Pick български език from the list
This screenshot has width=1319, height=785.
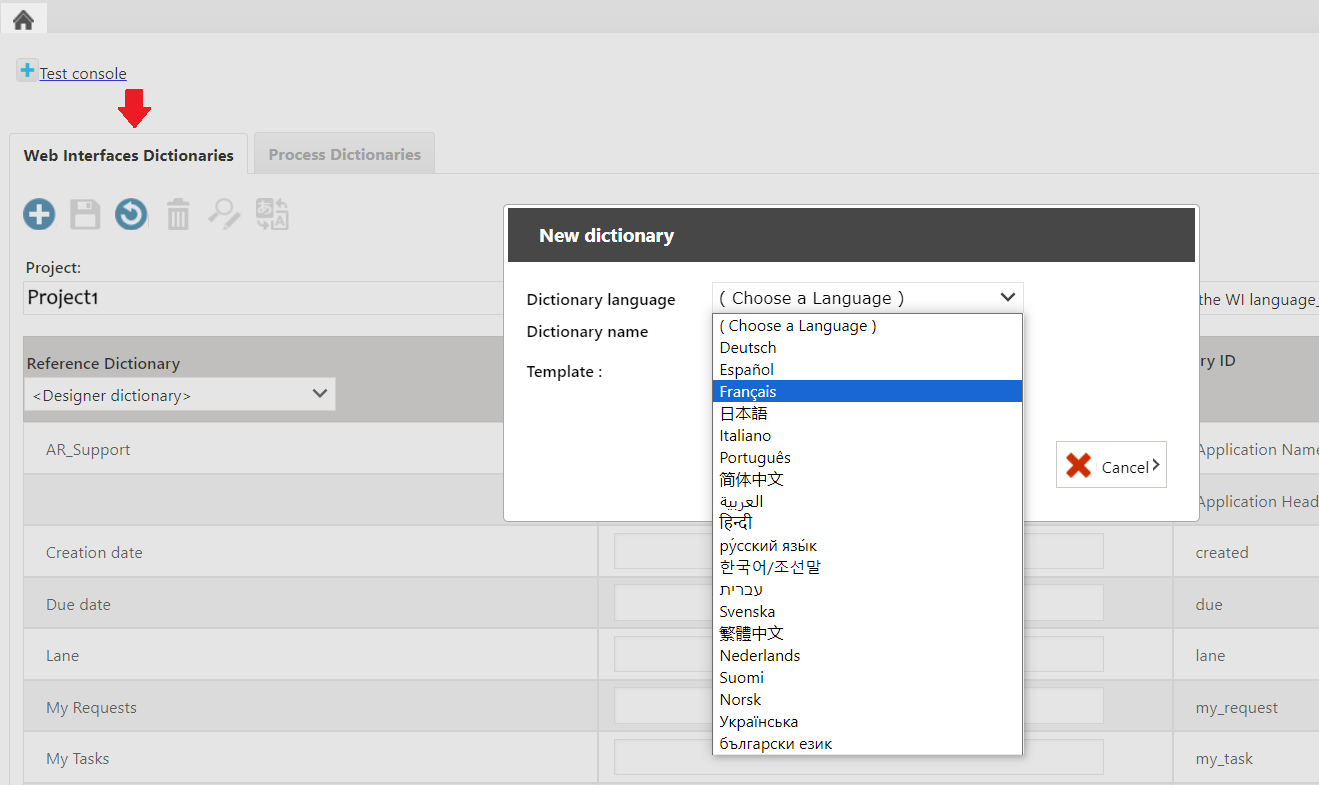(x=867, y=744)
